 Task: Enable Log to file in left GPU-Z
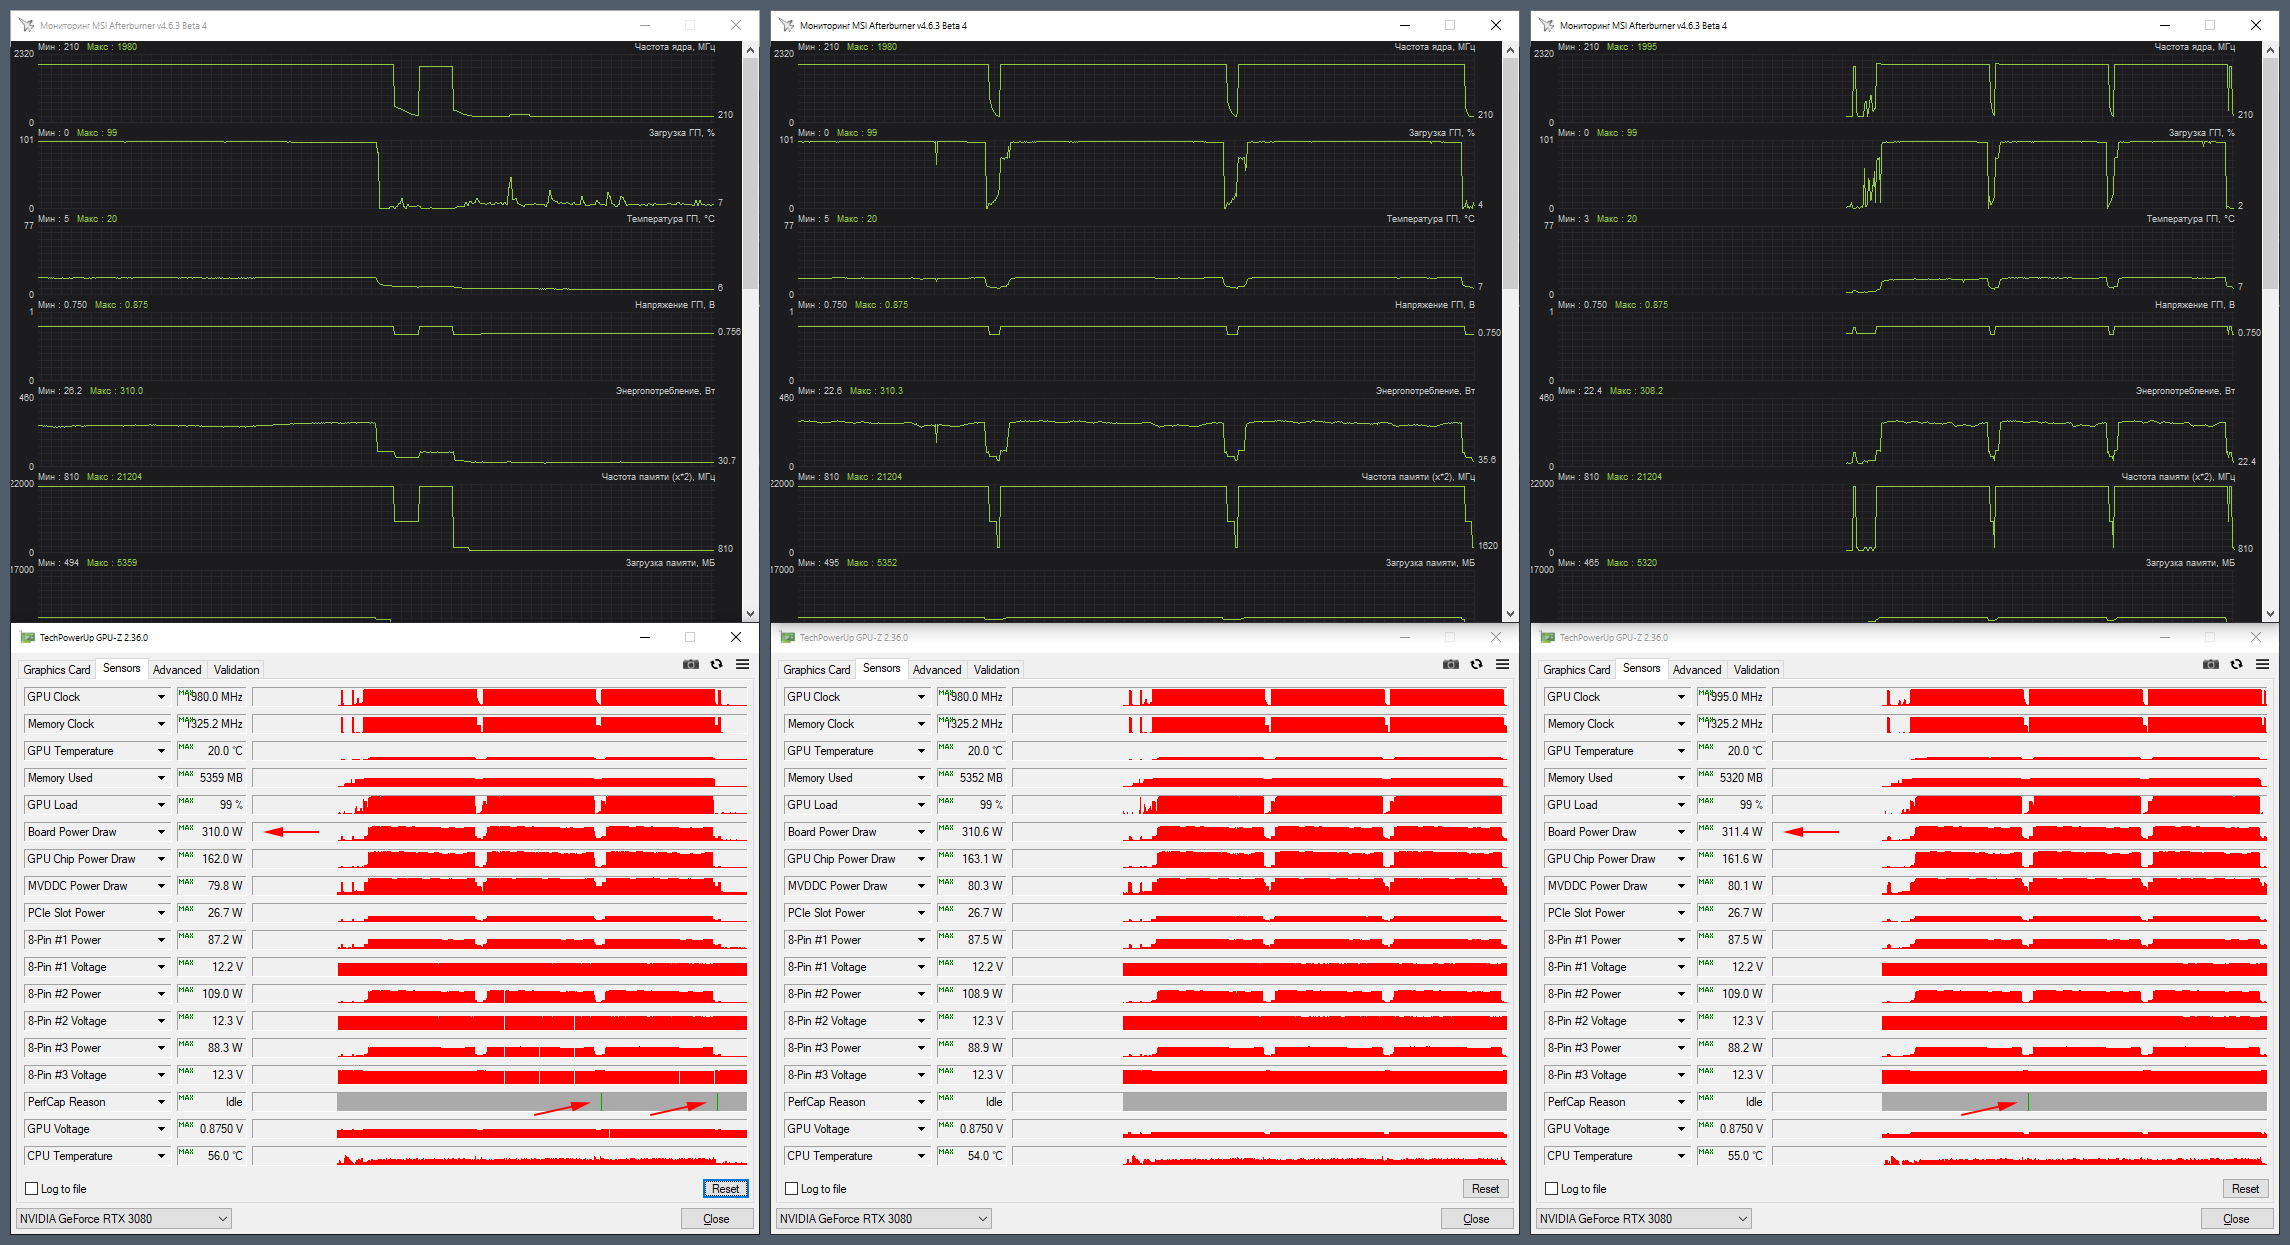32,1189
